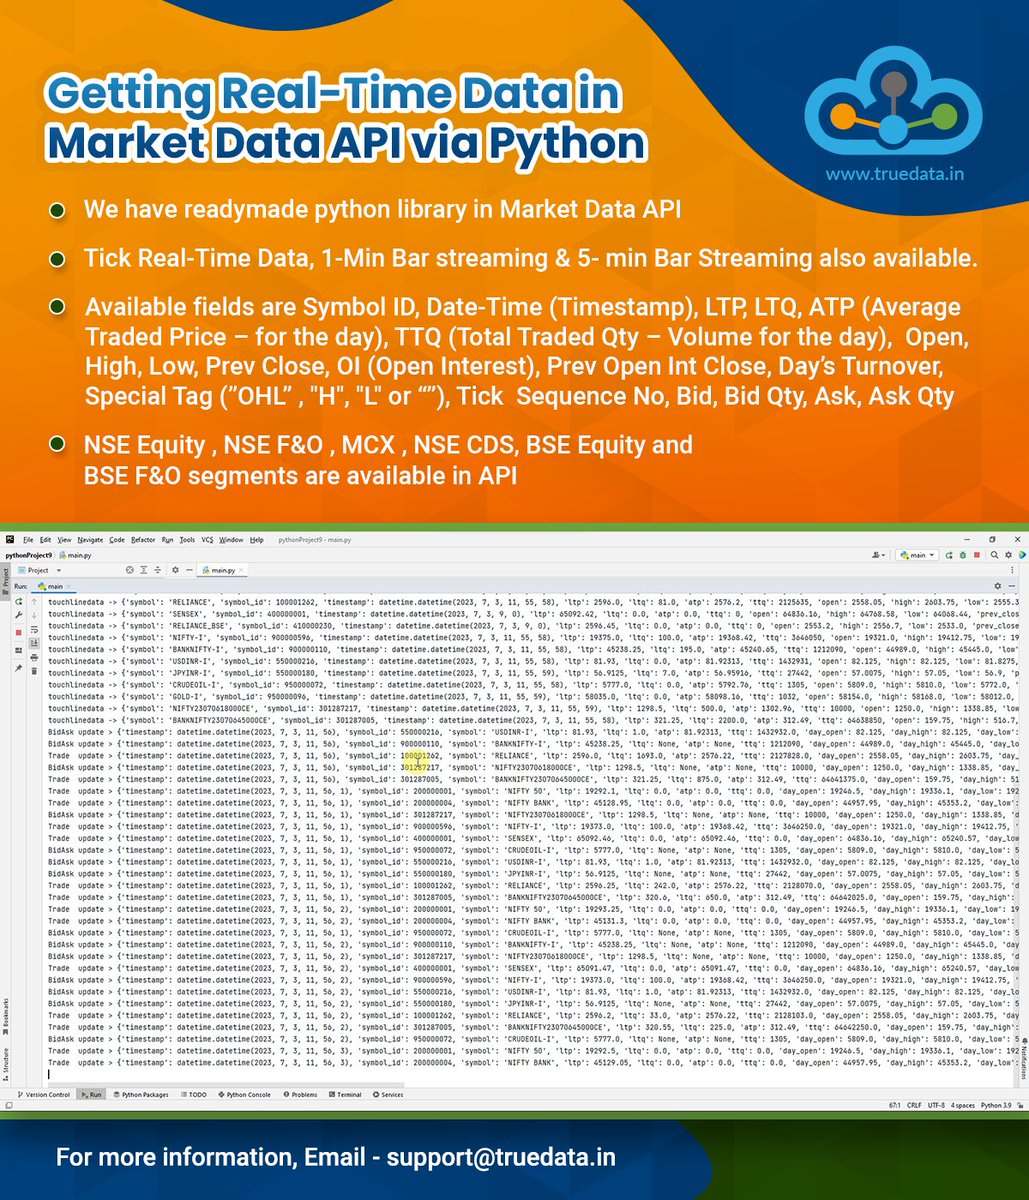Open the Notifications vertical side tab
The image size is (1029, 1200).
1024,1057
